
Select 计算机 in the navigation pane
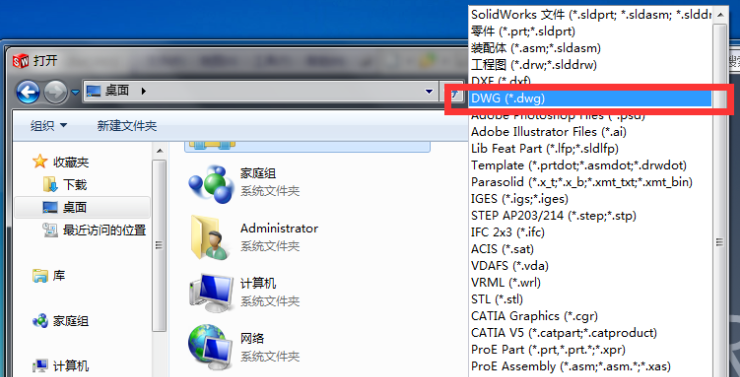tap(71, 366)
